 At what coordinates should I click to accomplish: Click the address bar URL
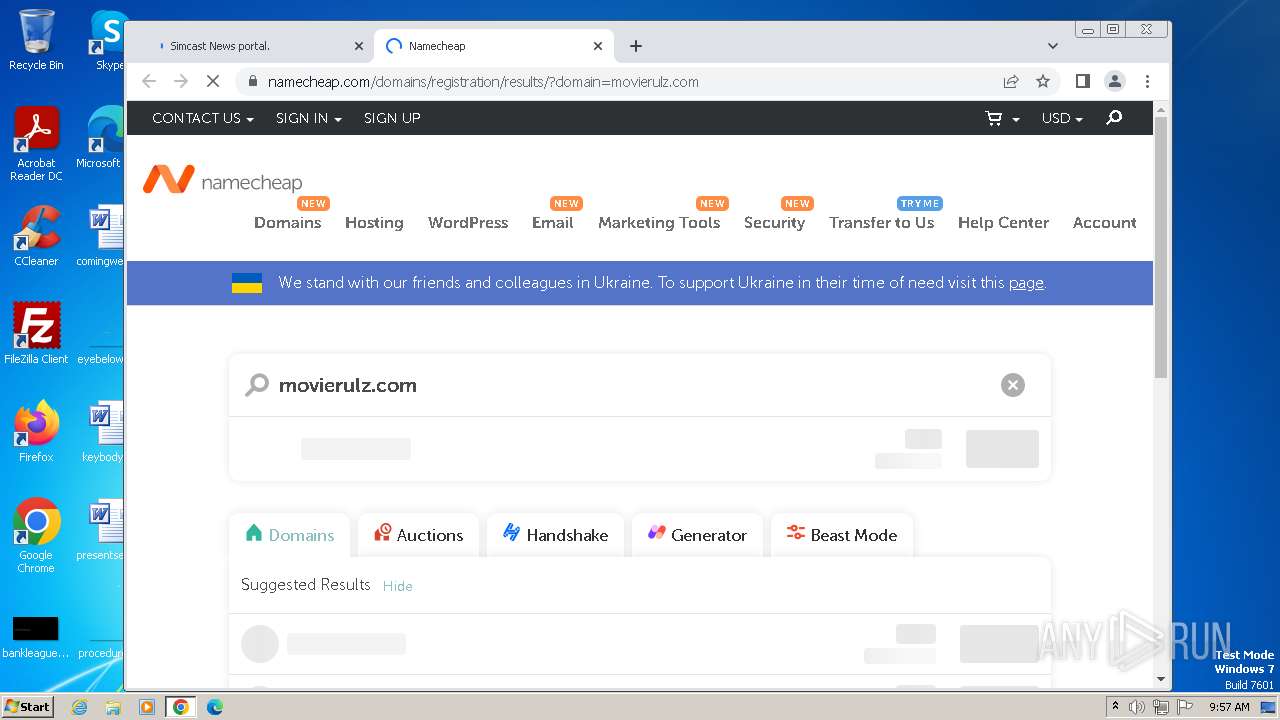(483, 82)
